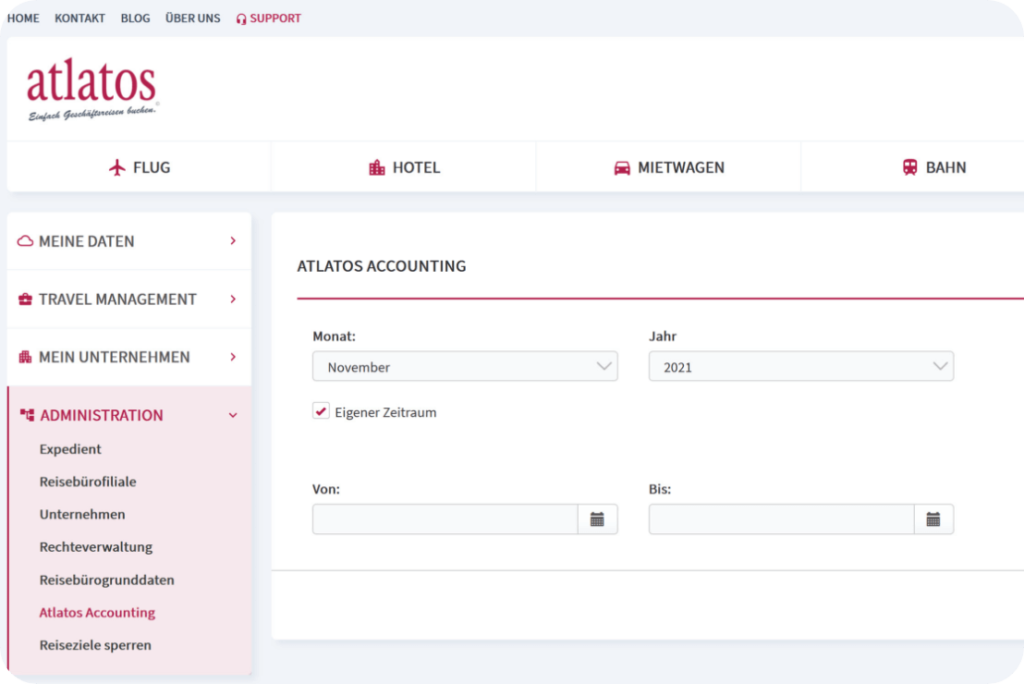
Task: Open the Bis date calendar picker
Action: coord(933,519)
